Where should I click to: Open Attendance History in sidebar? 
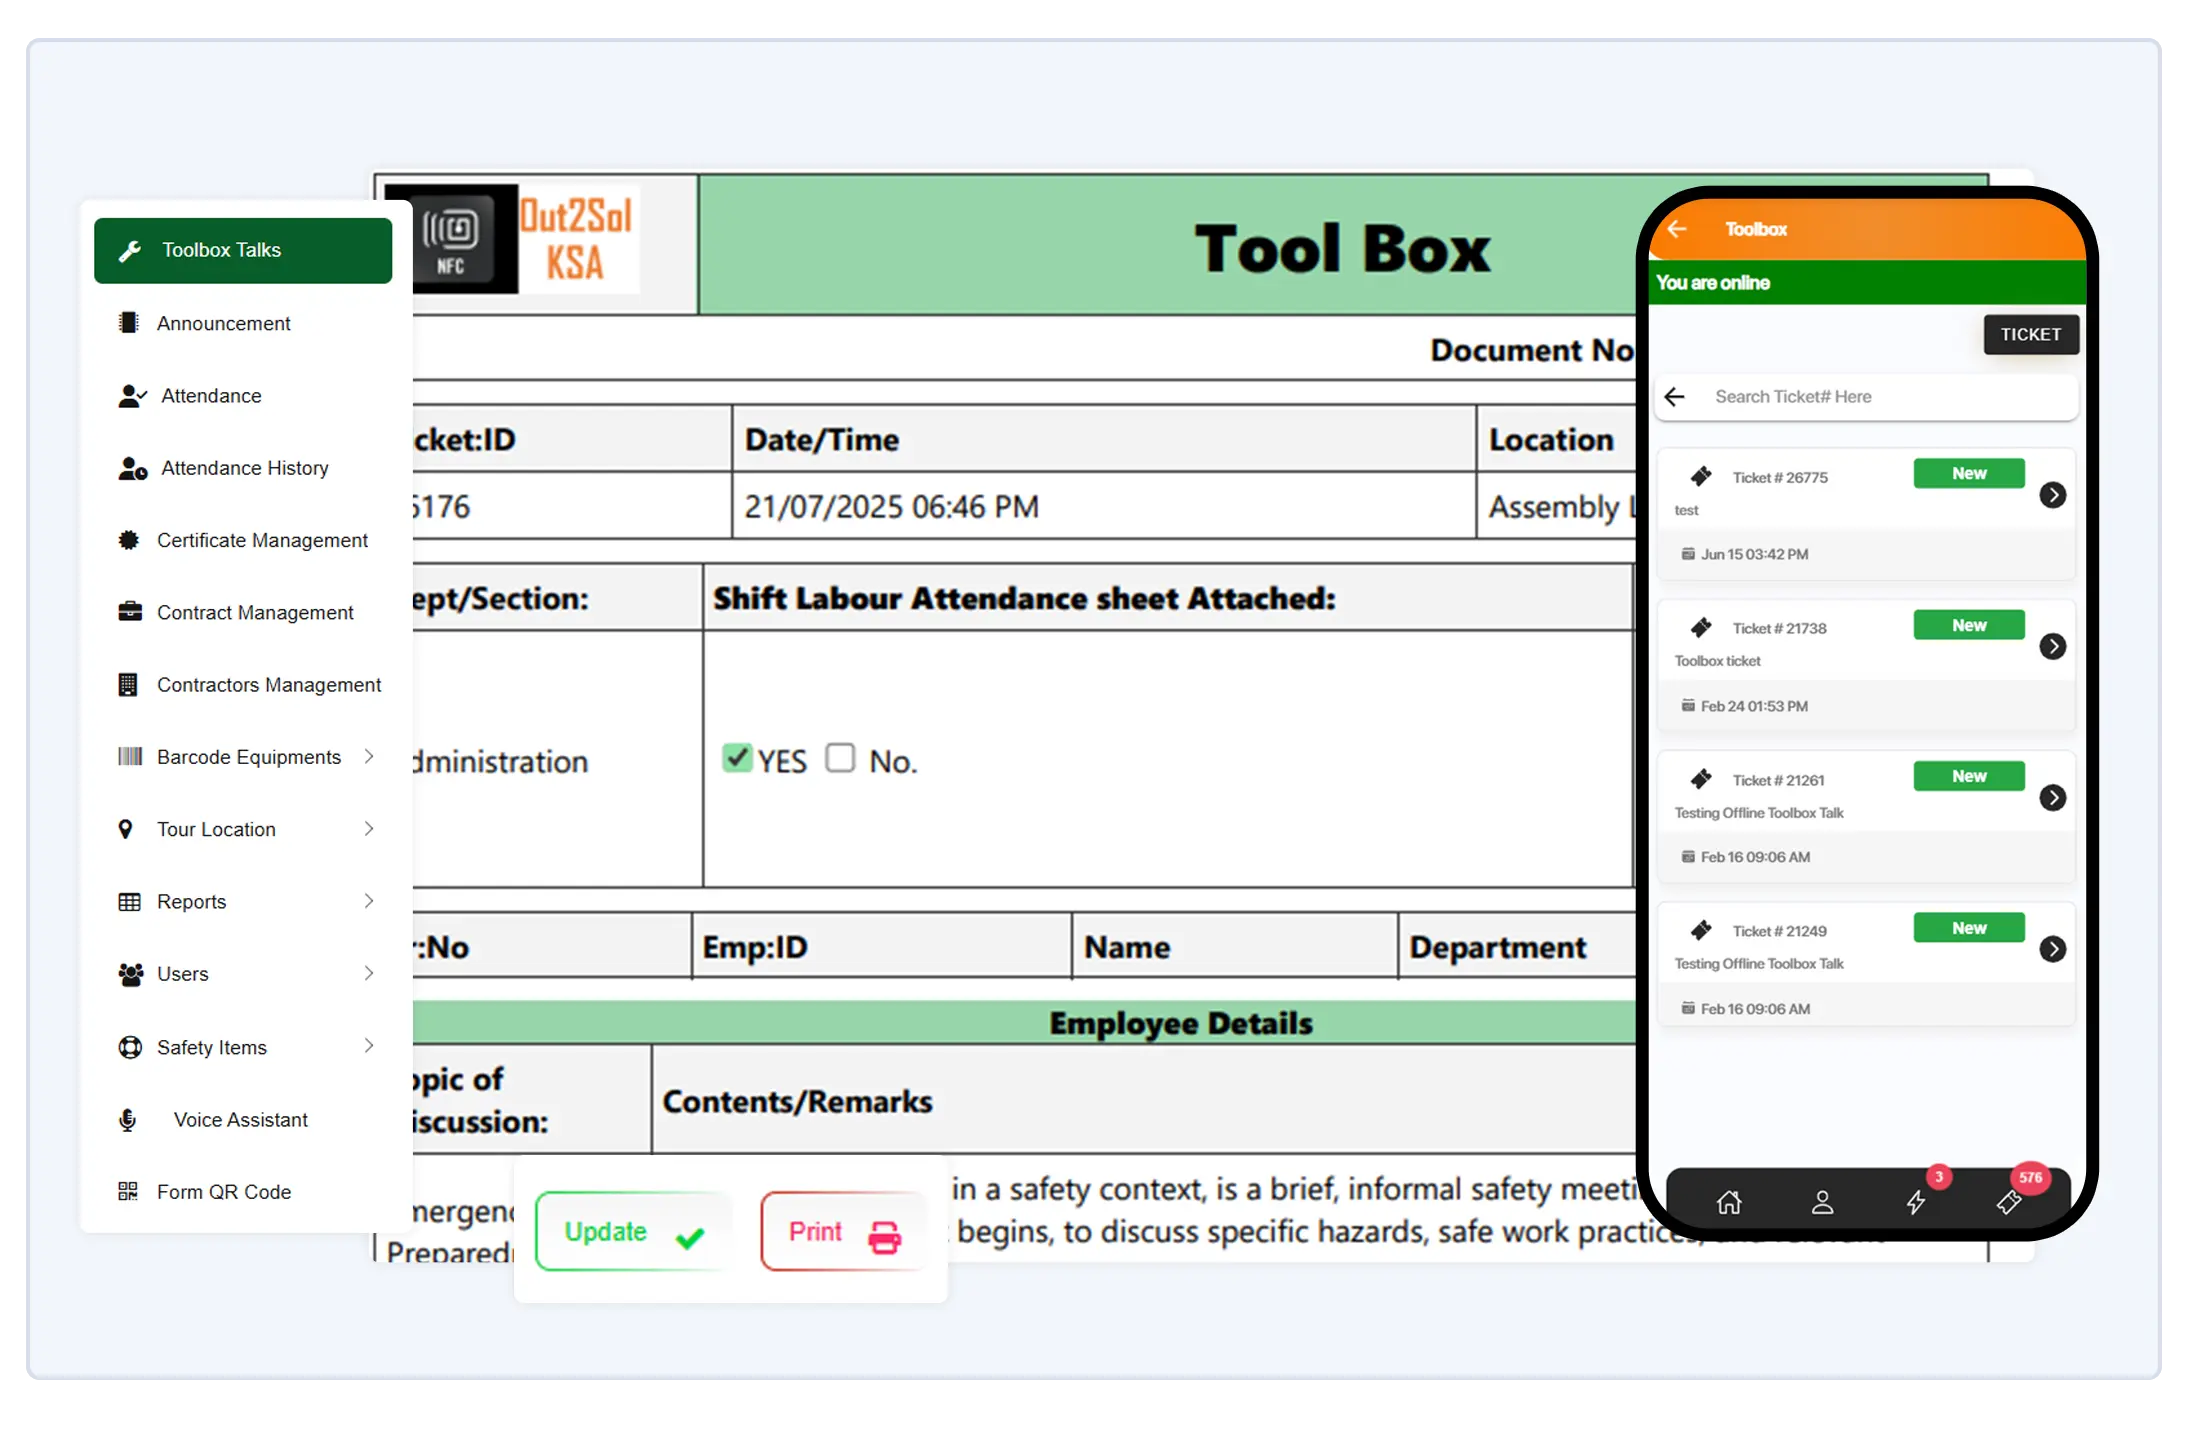(x=244, y=468)
